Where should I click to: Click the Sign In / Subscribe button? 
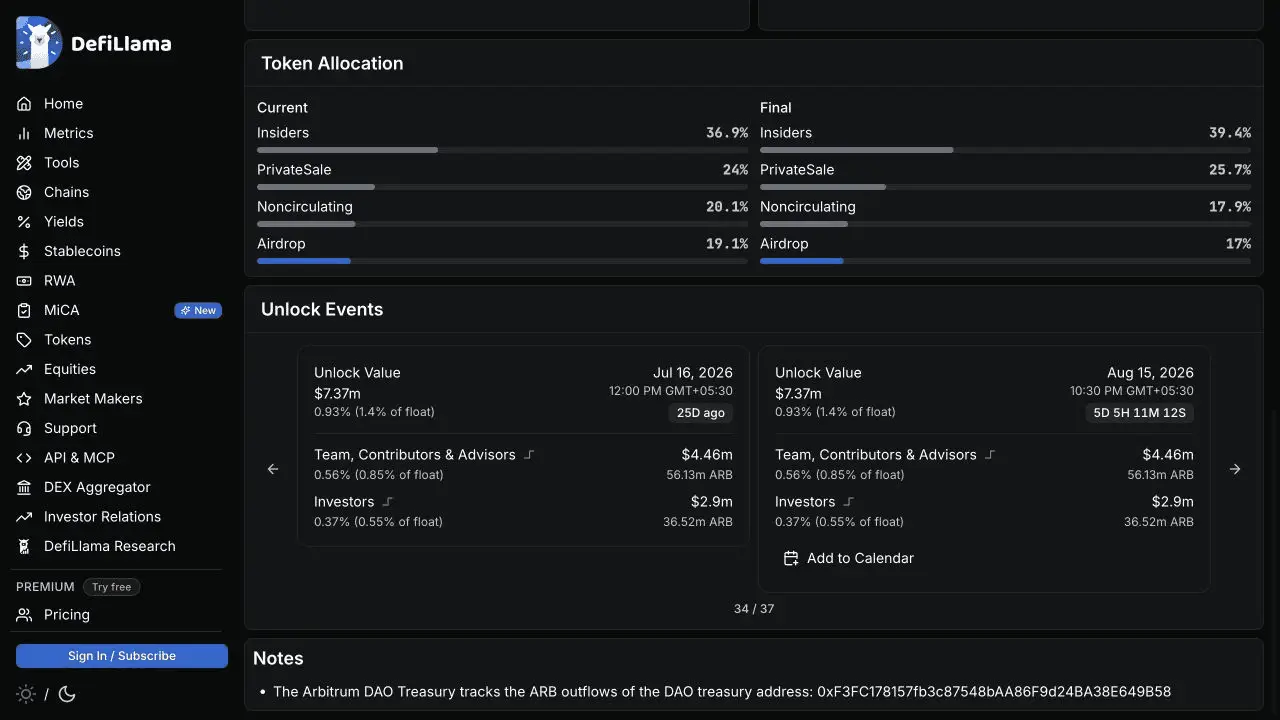pyautogui.click(x=122, y=656)
